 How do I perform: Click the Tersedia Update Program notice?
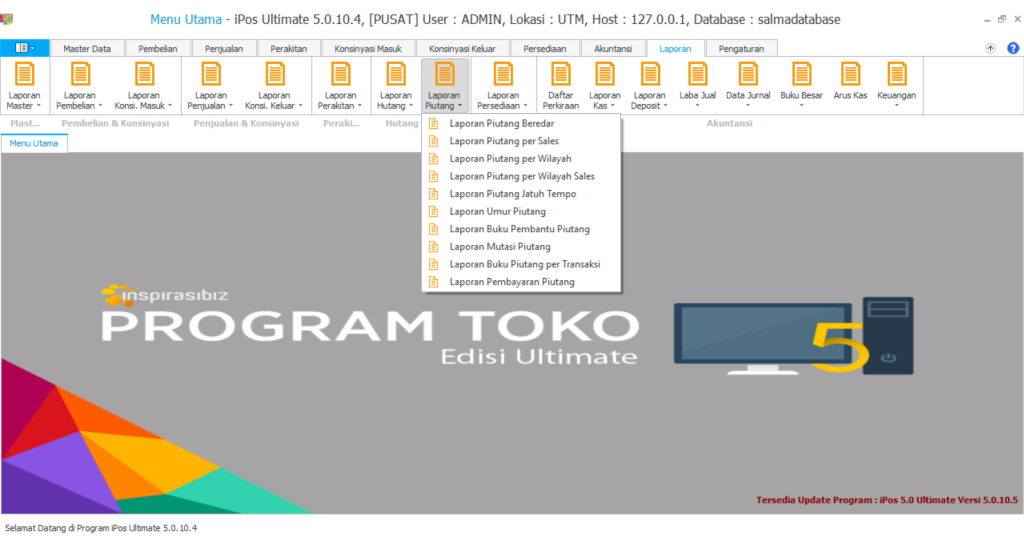(886, 500)
